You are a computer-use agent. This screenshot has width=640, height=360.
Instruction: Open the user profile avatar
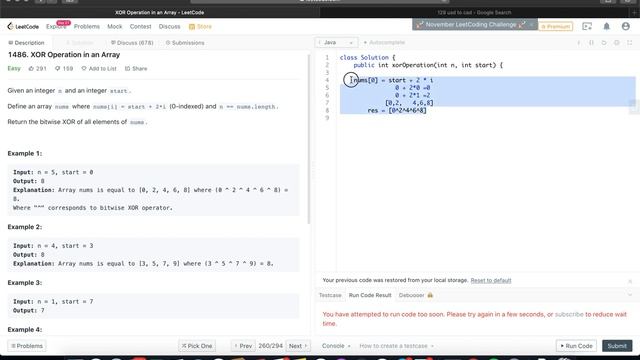click(626, 27)
